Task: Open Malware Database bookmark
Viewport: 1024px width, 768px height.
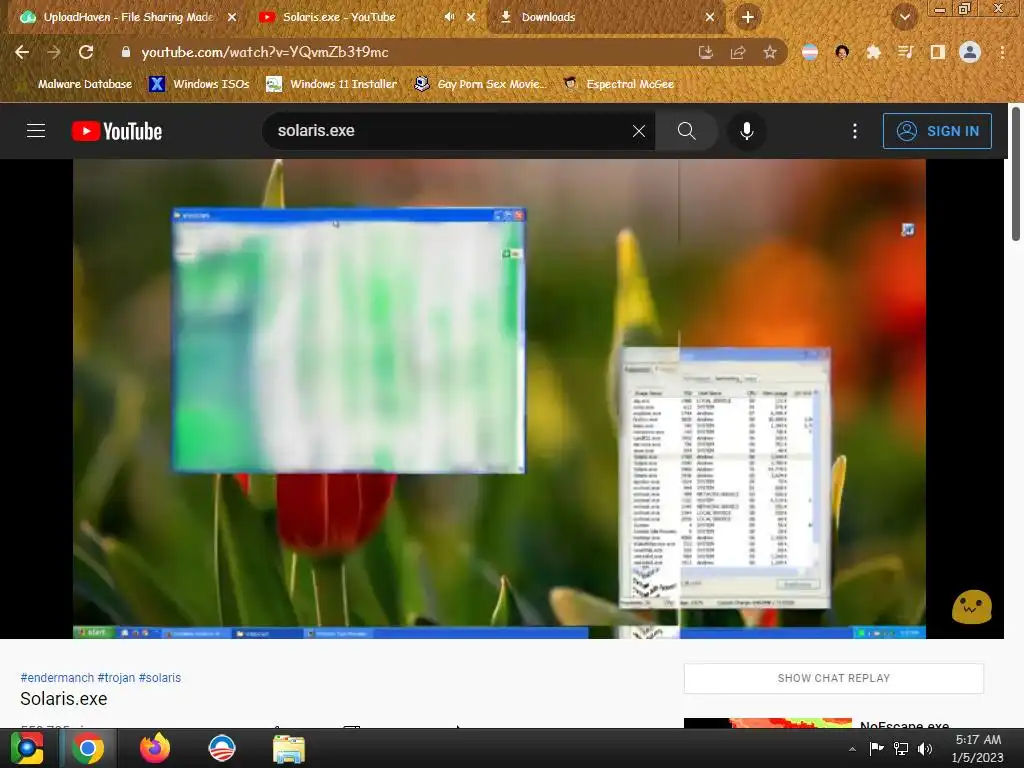Action: pyautogui.click(x=76, y=84)
